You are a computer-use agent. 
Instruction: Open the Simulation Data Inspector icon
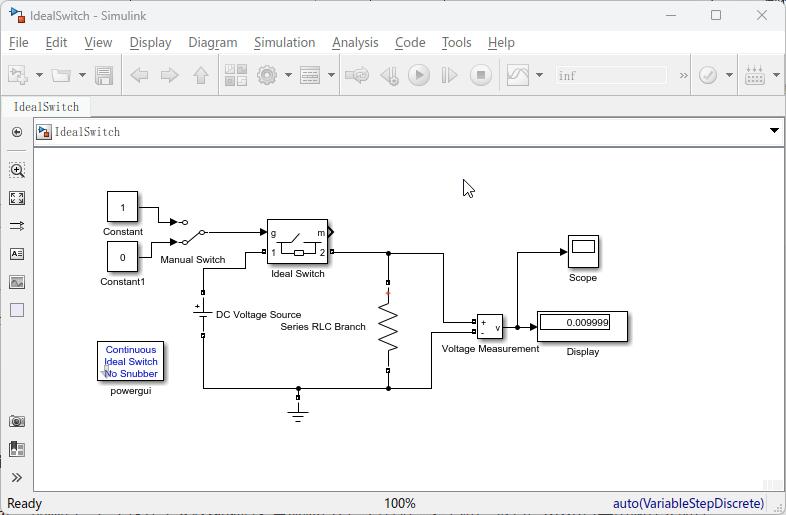pos(518,76)
